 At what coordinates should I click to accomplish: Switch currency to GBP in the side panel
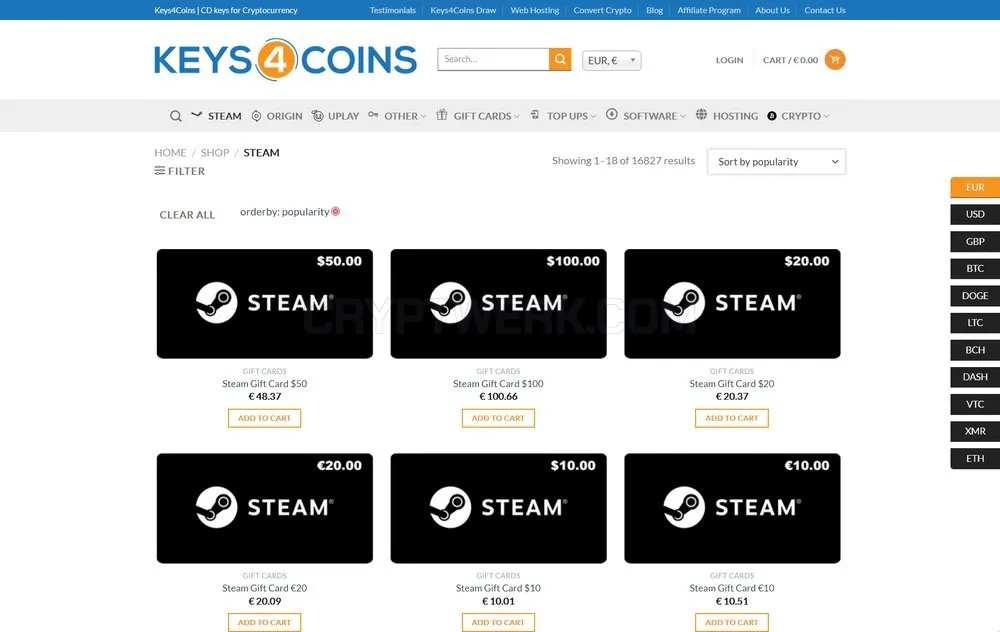pos(975,241)
